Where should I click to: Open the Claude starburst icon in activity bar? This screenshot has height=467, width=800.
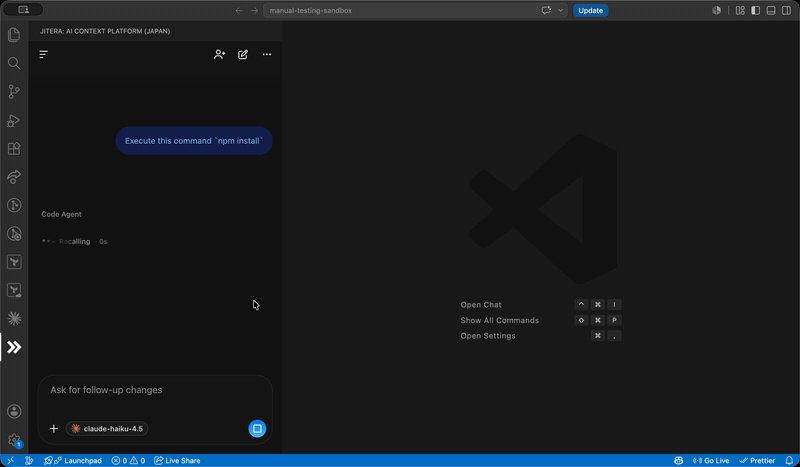click(14, 318)
